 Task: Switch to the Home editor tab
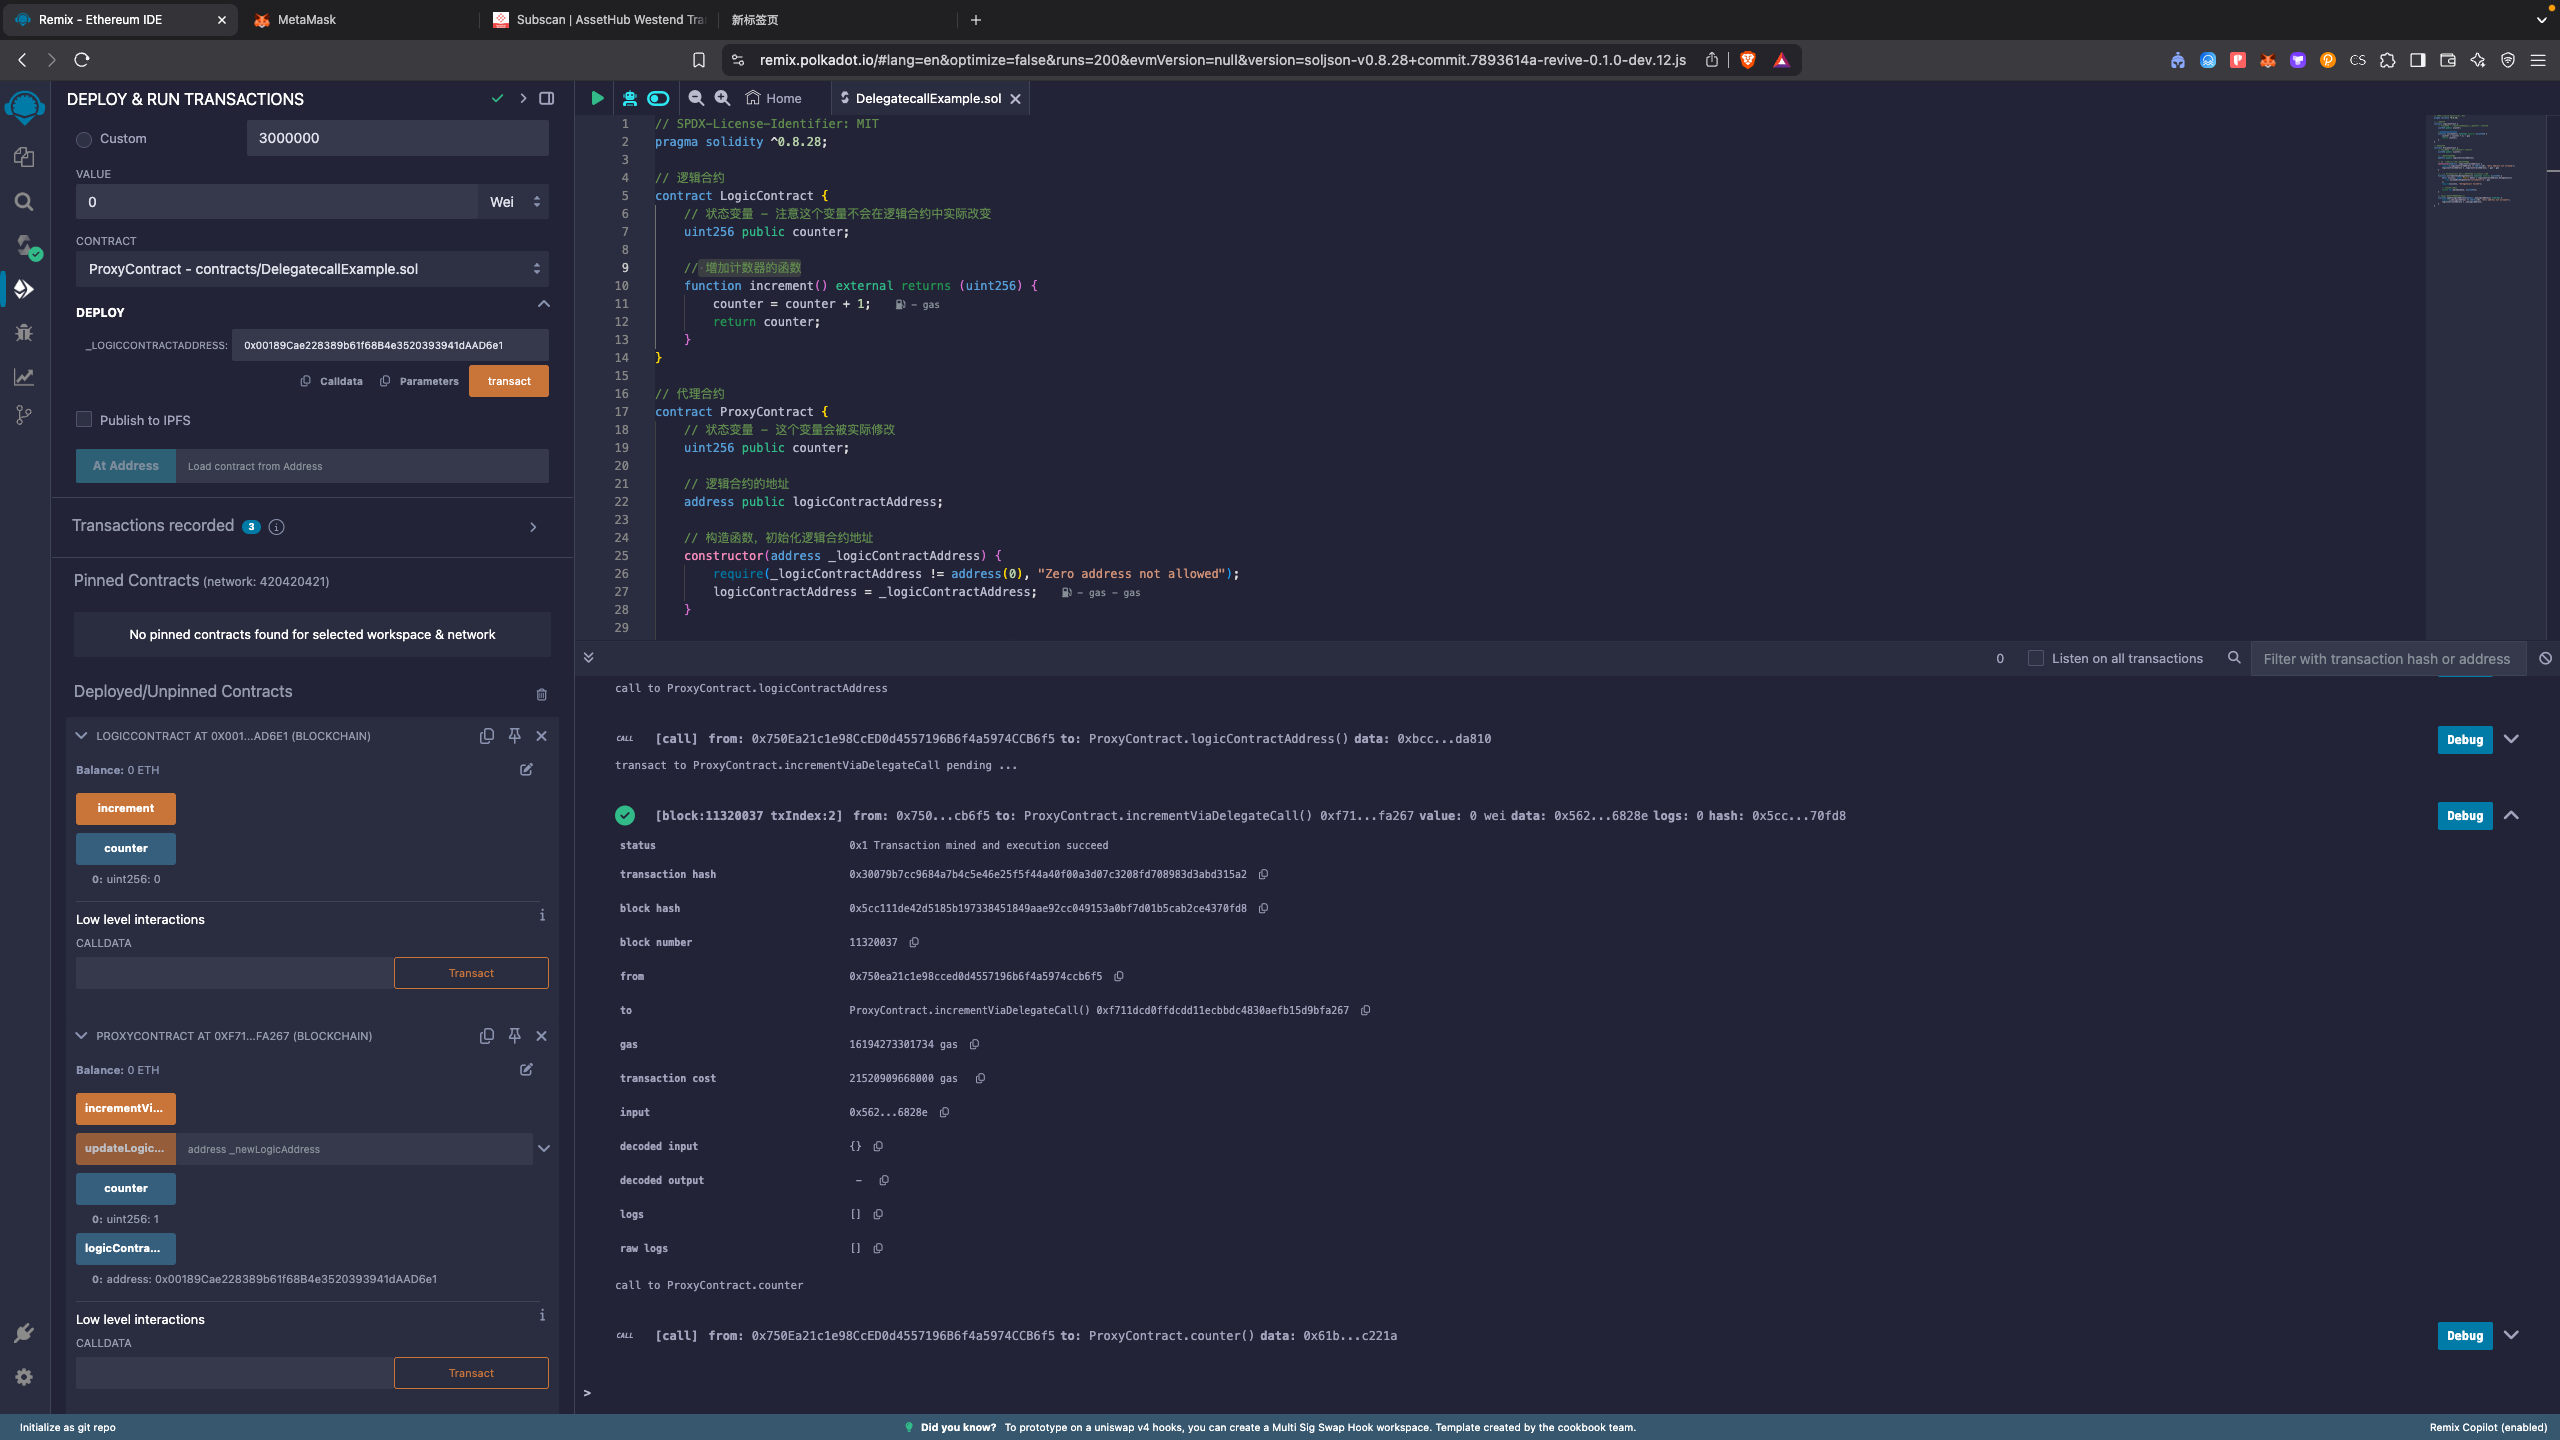tap(774, 98)
